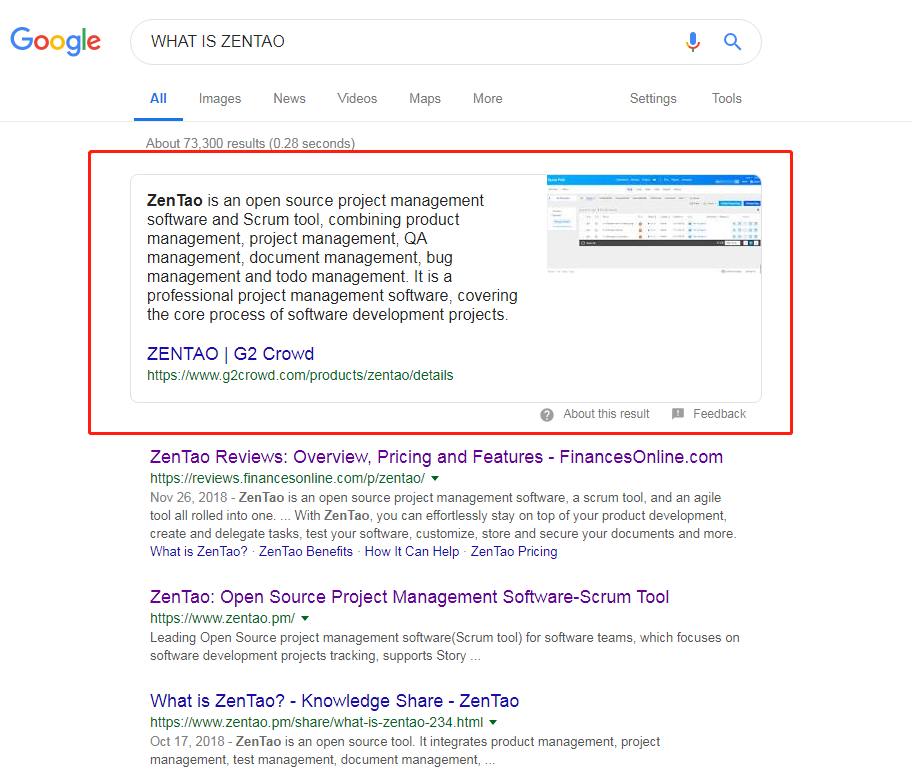The height and width of the screenshot is (776, 912).
Task: Switch to the Maps tab
Action: point(425,99)
